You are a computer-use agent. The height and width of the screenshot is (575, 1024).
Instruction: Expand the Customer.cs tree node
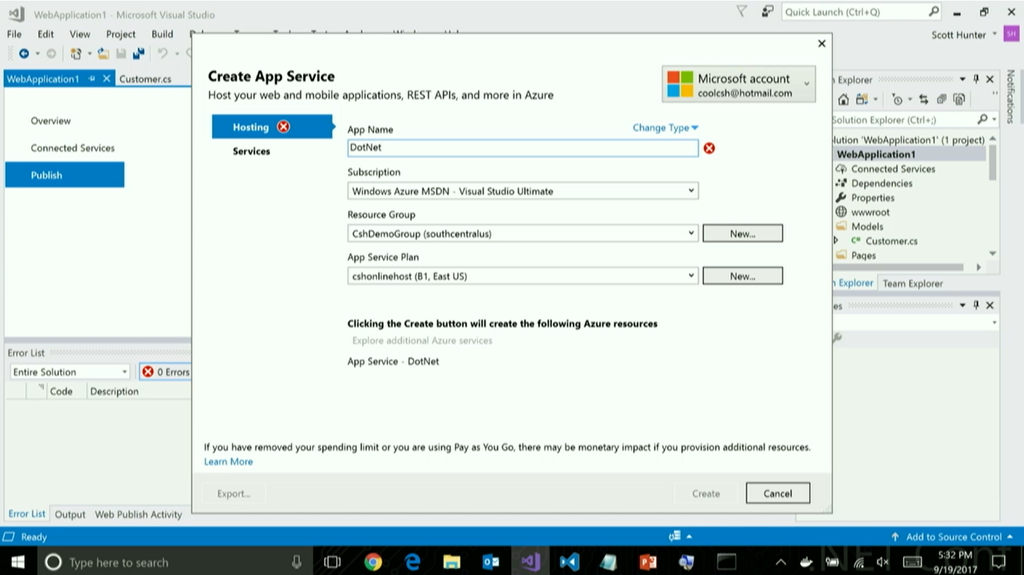(x=836, y=241)
